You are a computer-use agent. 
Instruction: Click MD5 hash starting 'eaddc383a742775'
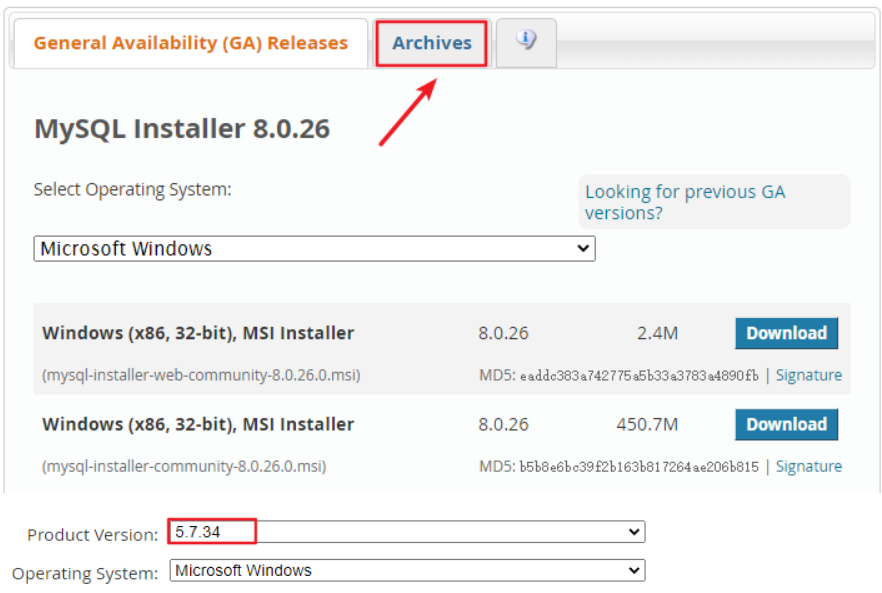click(639, 376)
